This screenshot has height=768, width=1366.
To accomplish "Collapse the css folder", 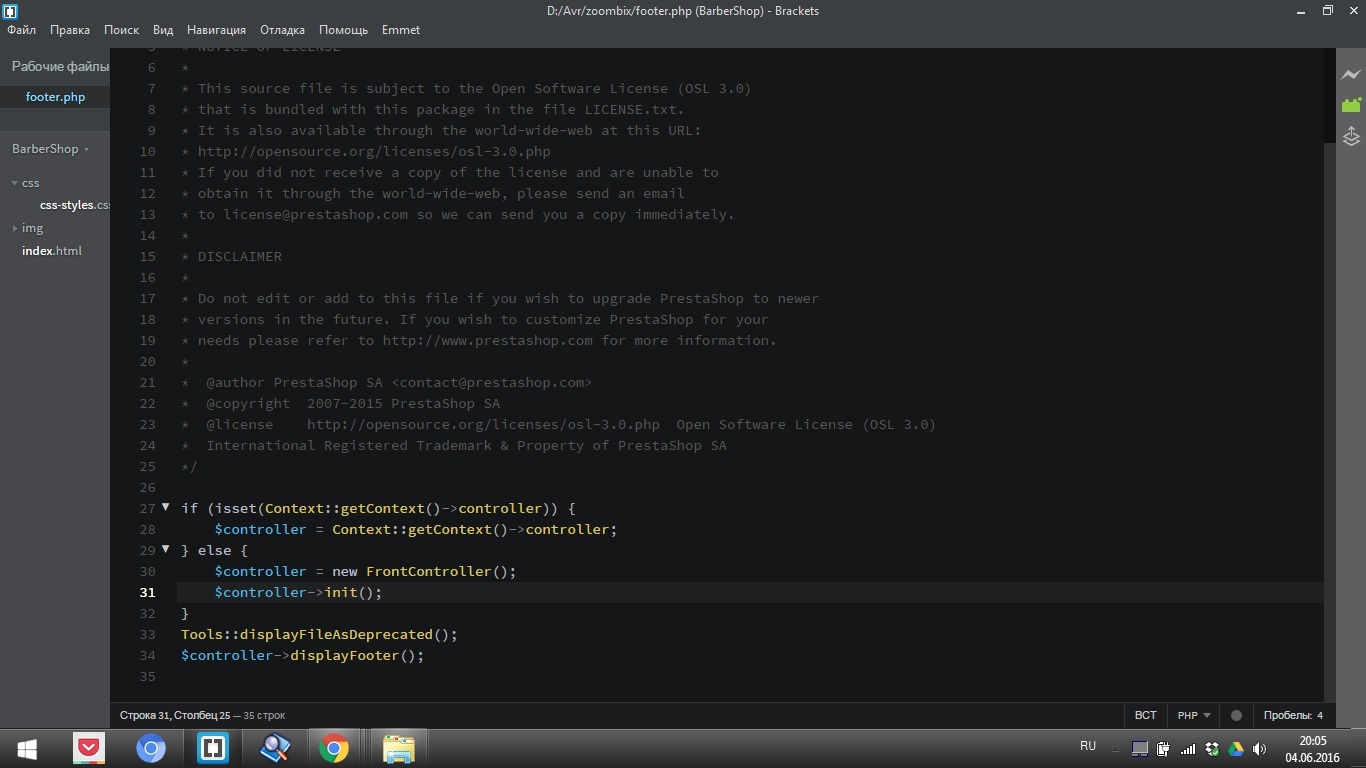I will (15, 183).
